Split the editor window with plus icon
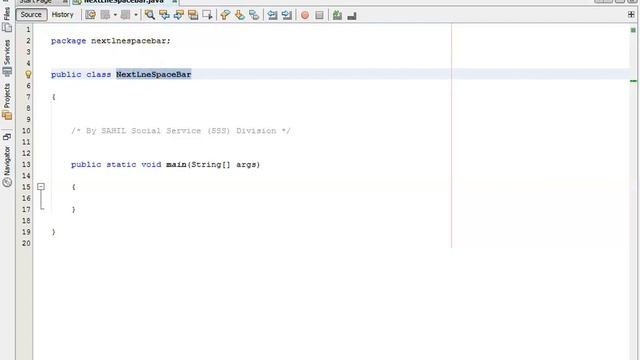The width and height of the screenshot is (640, 360). (631, 15)
